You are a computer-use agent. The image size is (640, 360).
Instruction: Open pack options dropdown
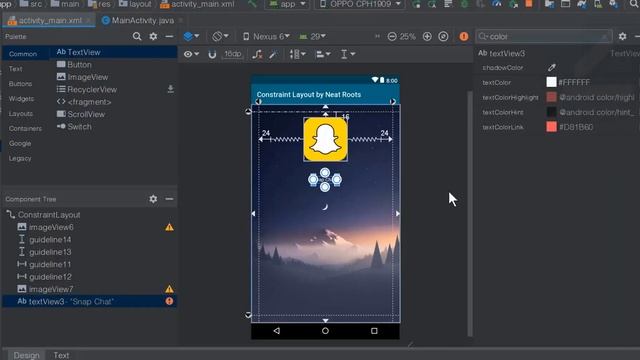[298, 54]
